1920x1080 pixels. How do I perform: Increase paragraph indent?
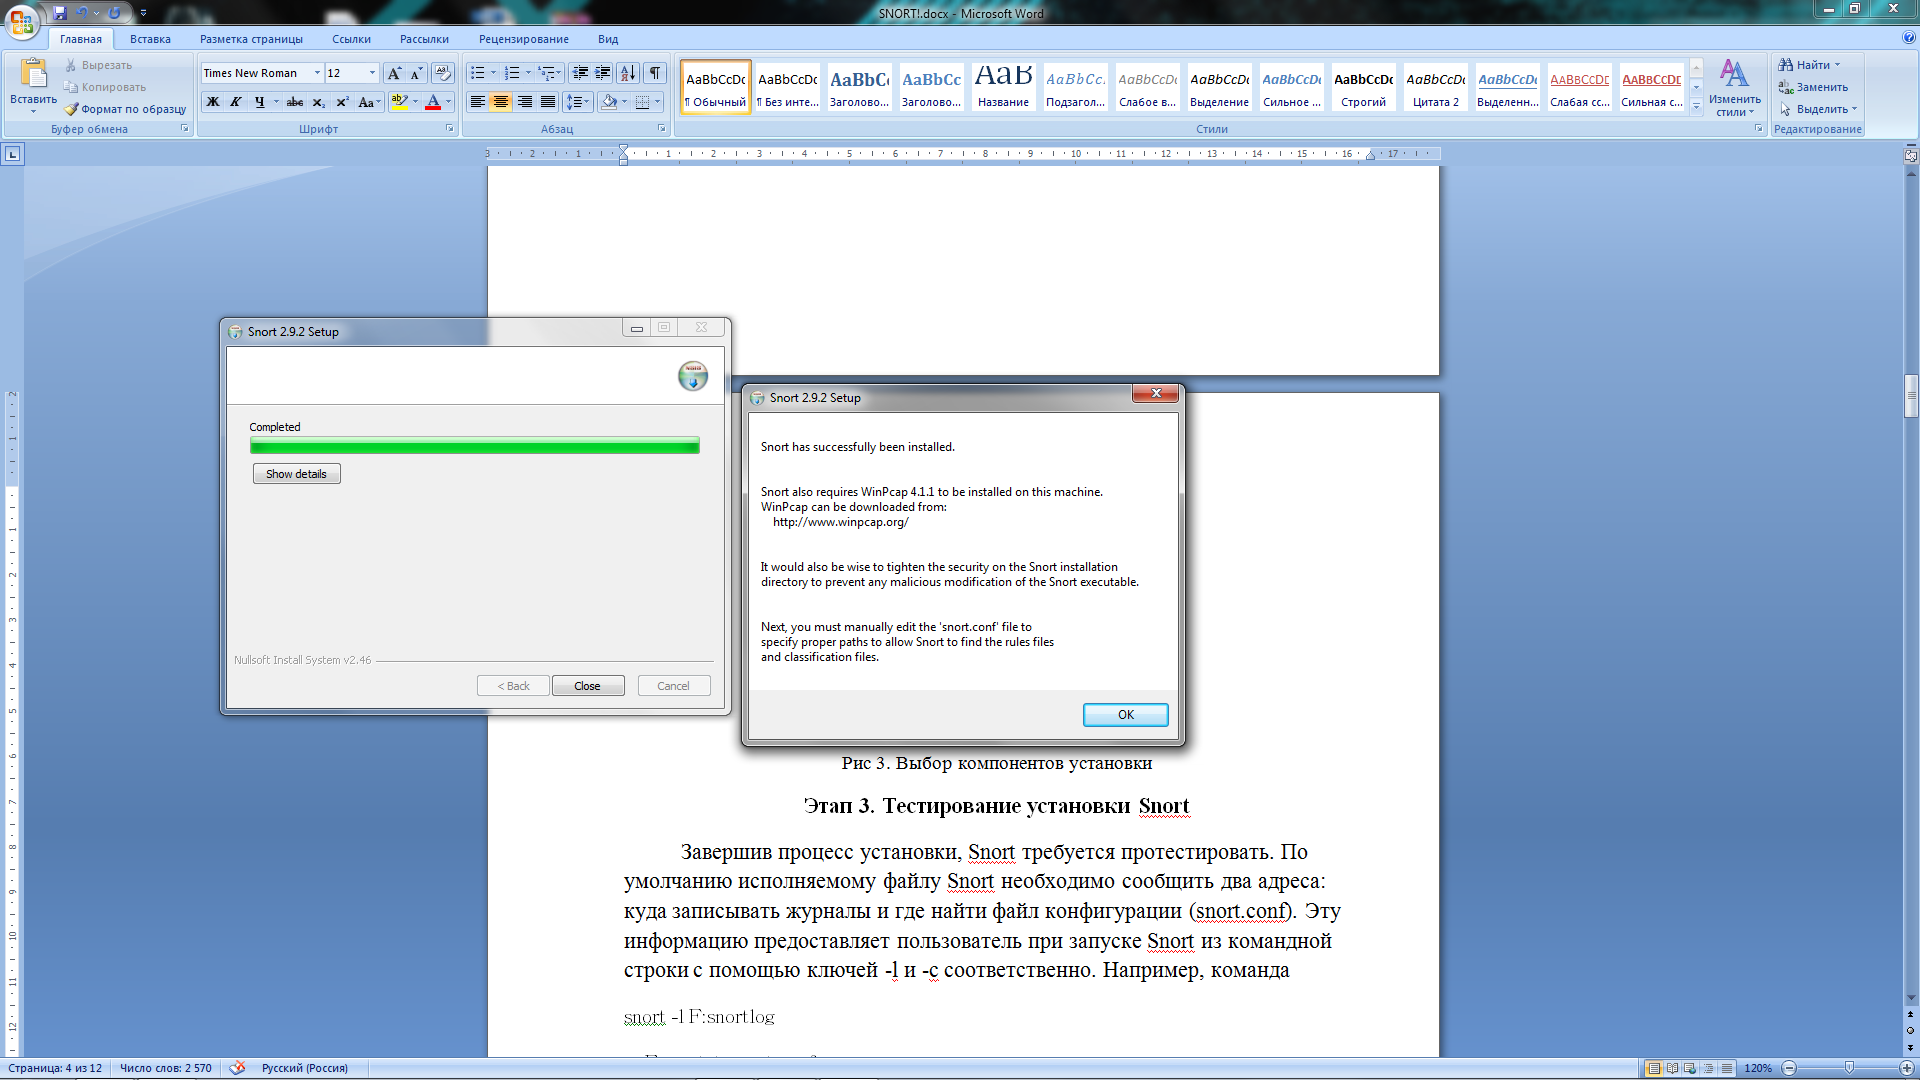coord(603,73)
